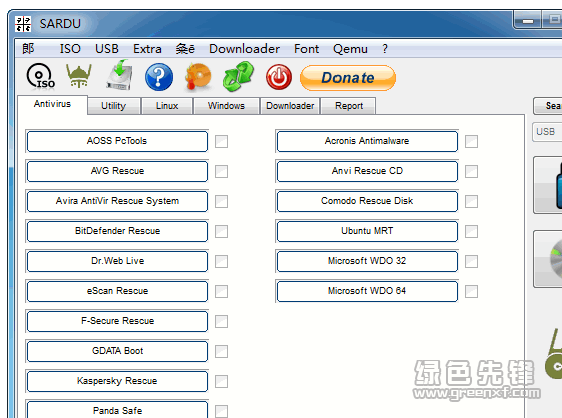Tick the Ubuntu MRT checkbox
Screen dimensions: 562x418
[x=471, y=232]
